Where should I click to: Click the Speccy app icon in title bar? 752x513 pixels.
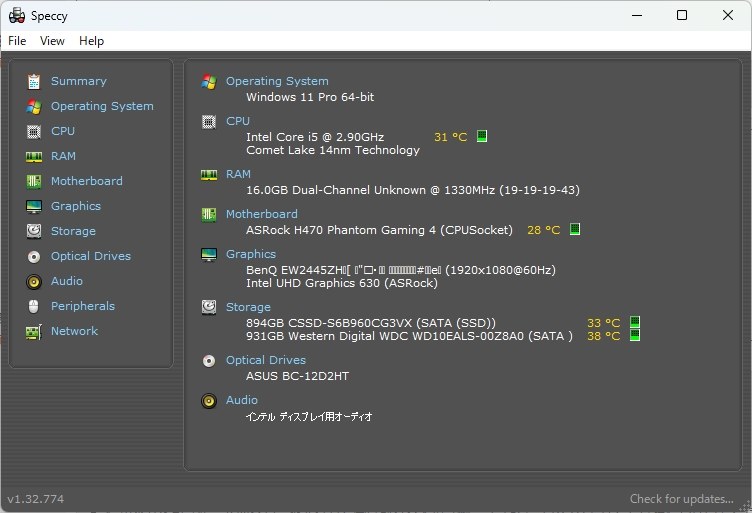click(17, 15)
